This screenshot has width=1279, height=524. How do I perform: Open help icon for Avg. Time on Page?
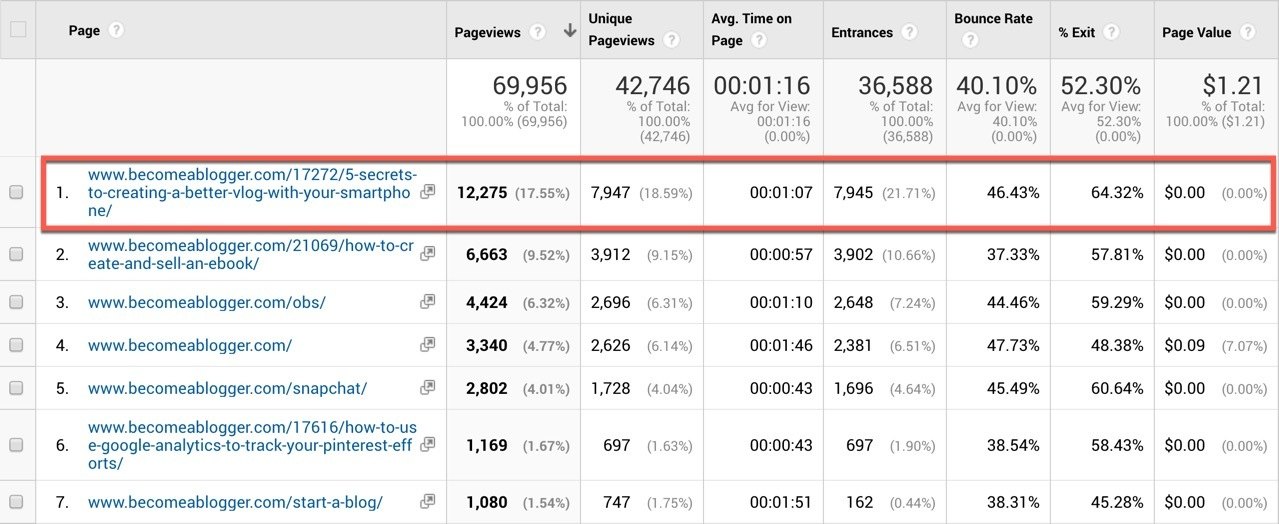(759, 41)
